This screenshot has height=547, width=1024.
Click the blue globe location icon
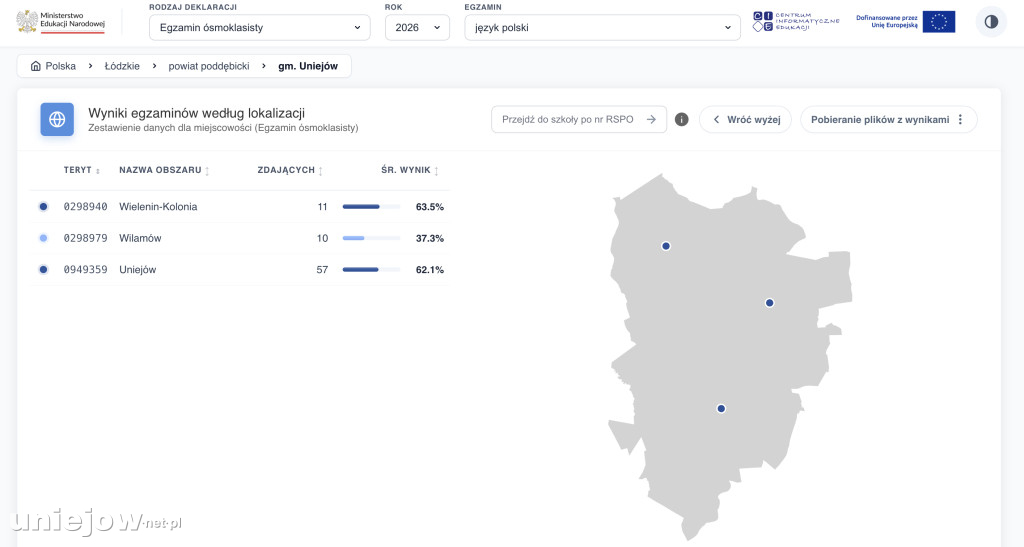tap(57, 119)
